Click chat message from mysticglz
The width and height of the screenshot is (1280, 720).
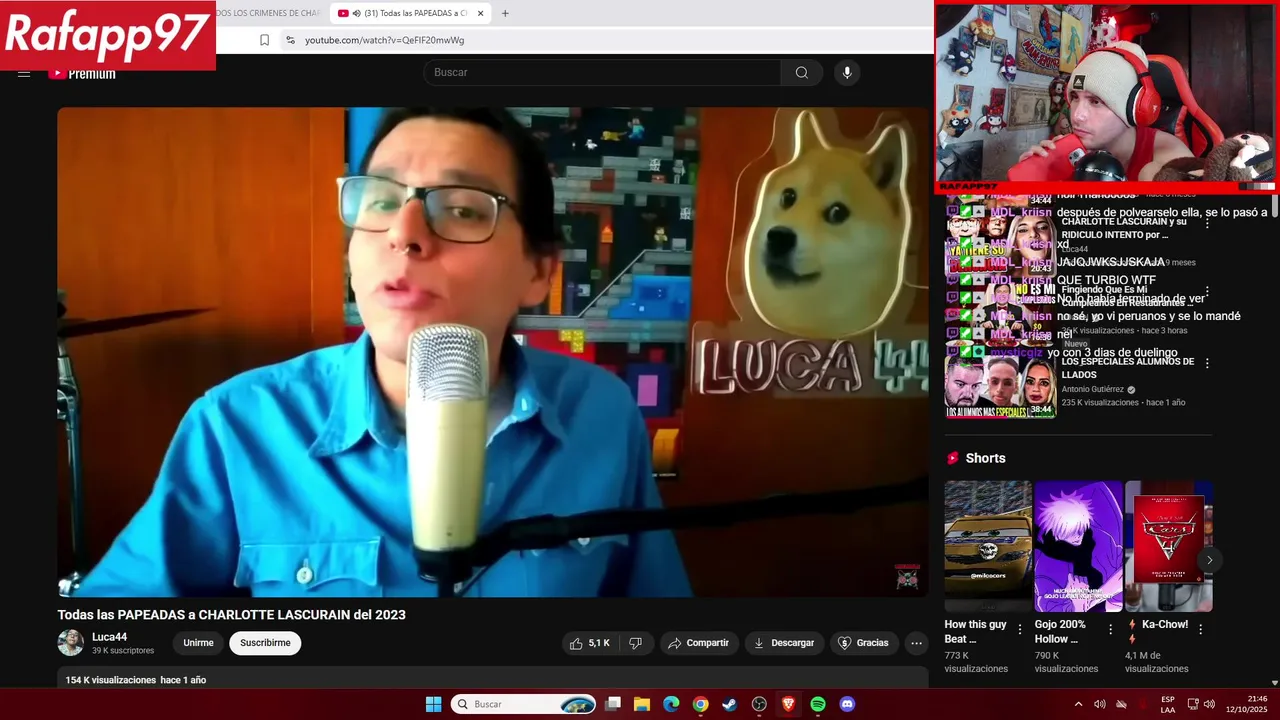coord(1062,352)
